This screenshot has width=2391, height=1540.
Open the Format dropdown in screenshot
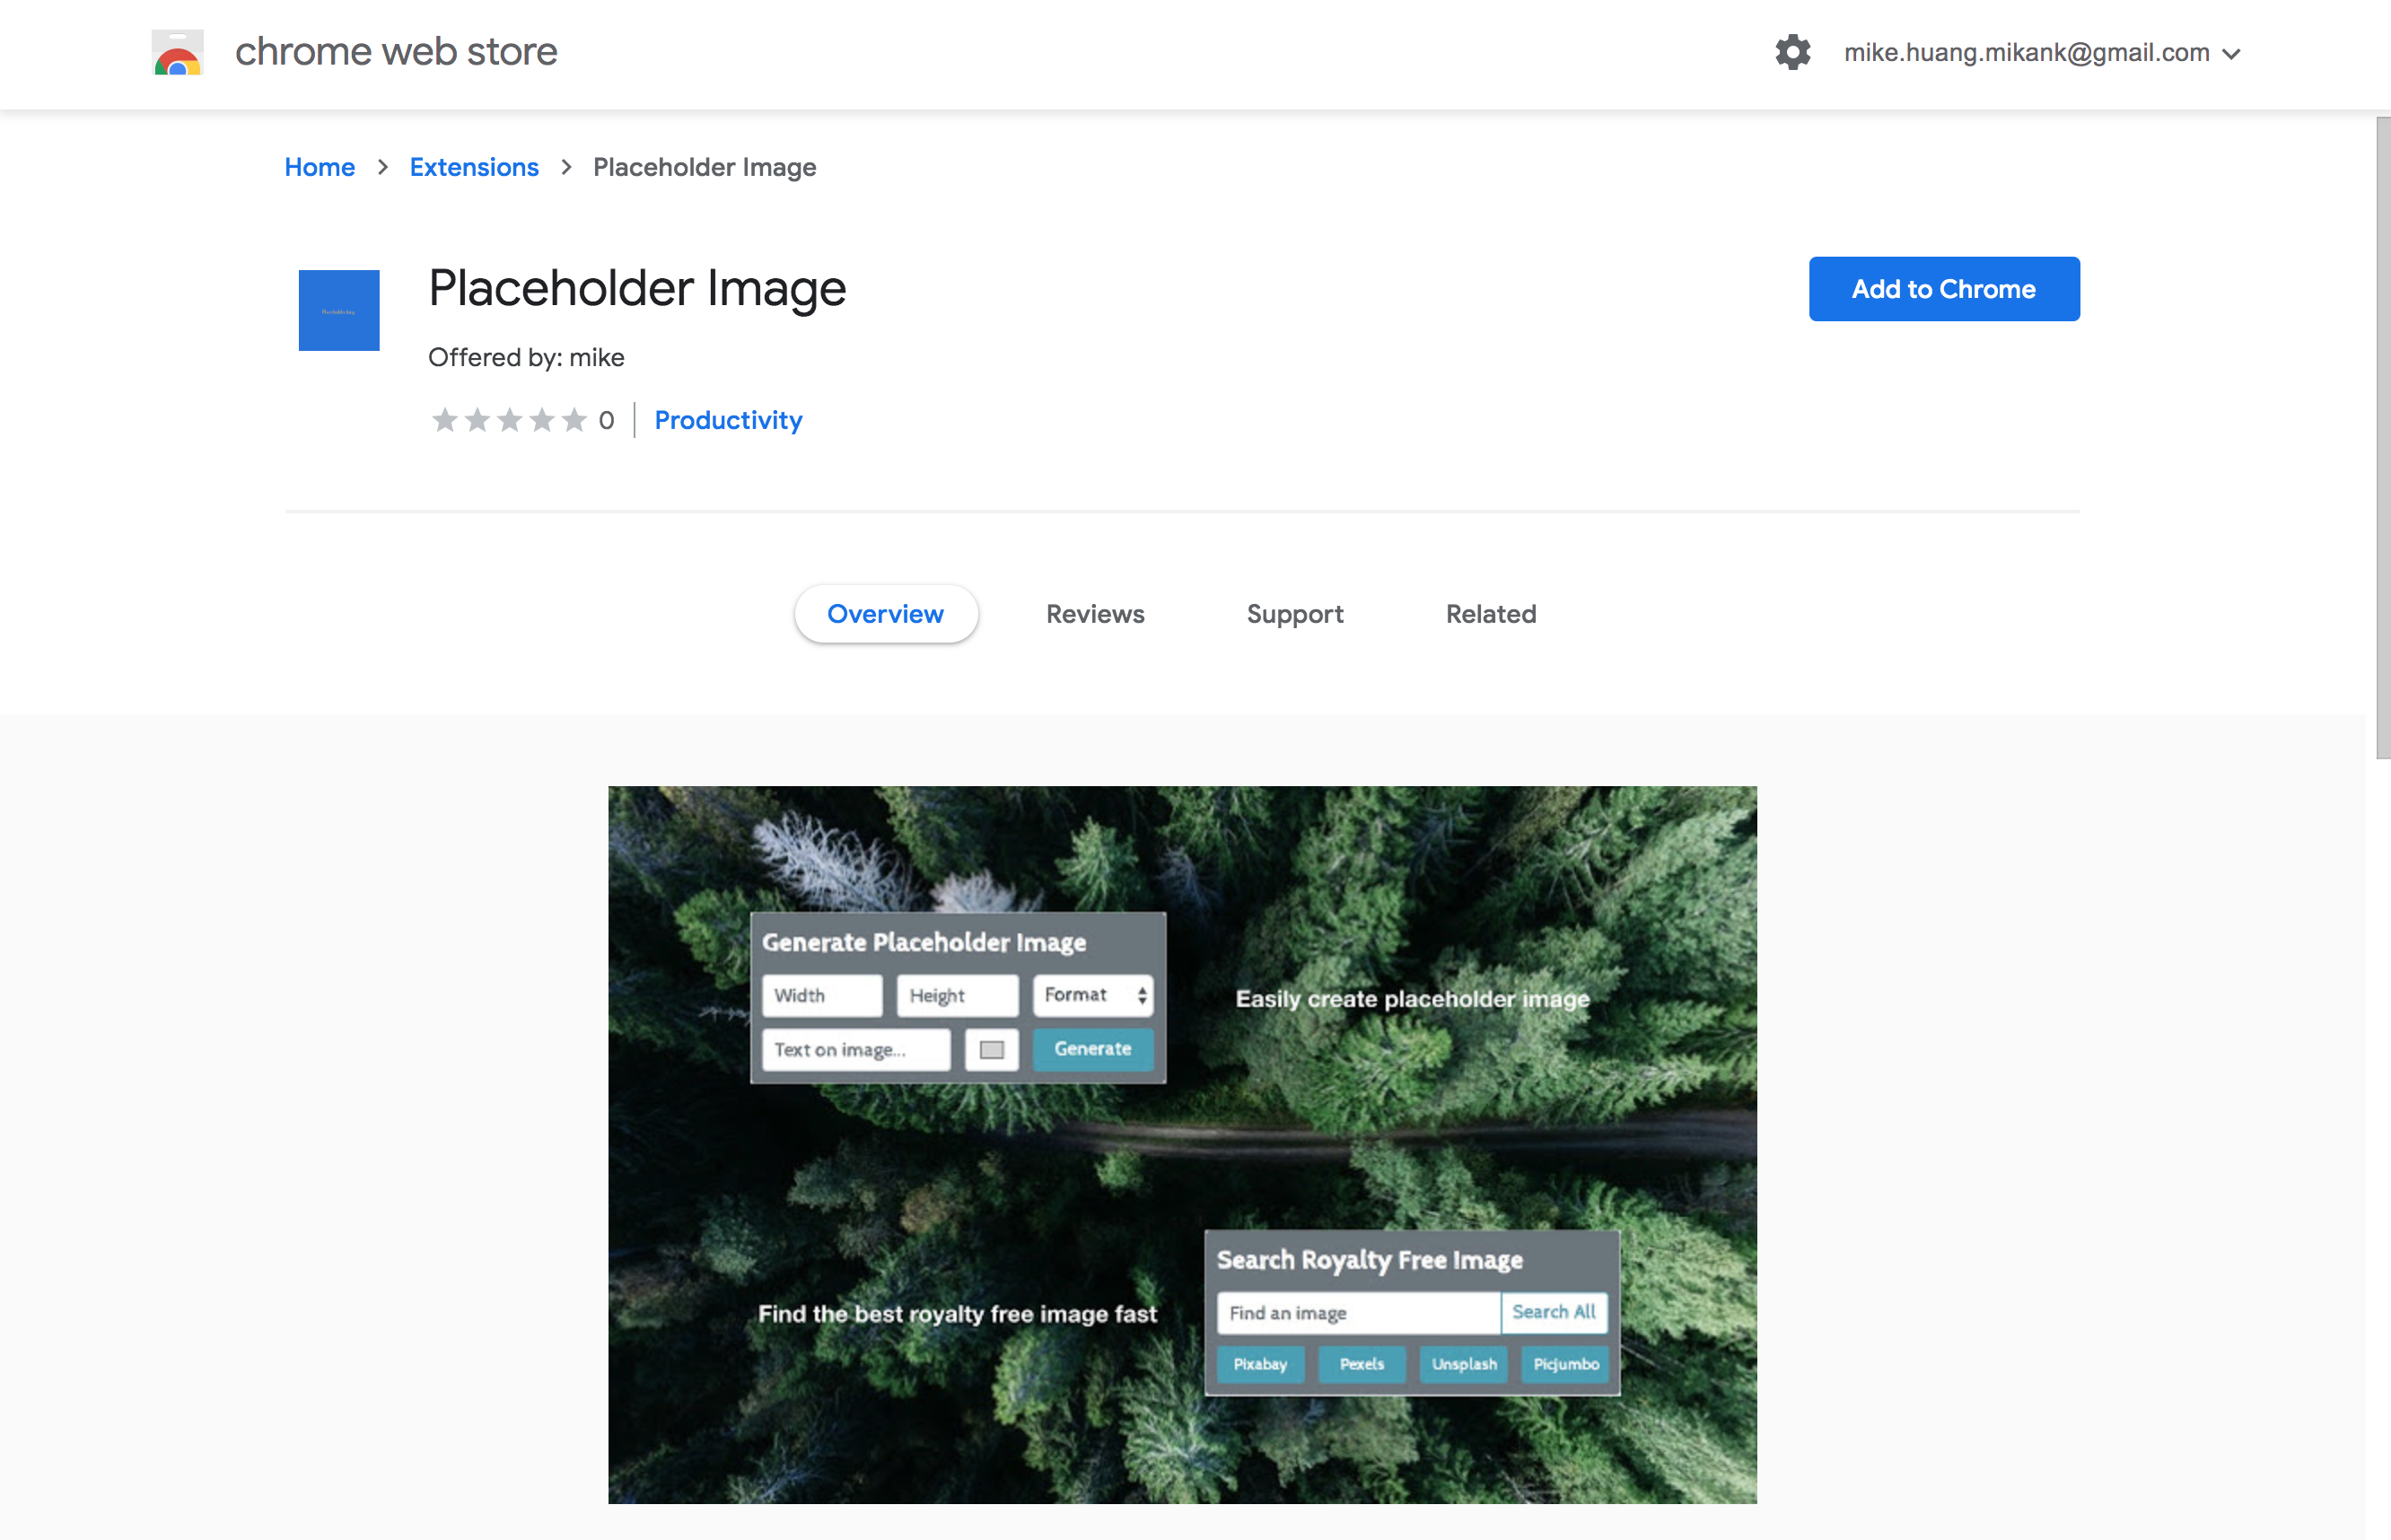tap(1093, 995)
